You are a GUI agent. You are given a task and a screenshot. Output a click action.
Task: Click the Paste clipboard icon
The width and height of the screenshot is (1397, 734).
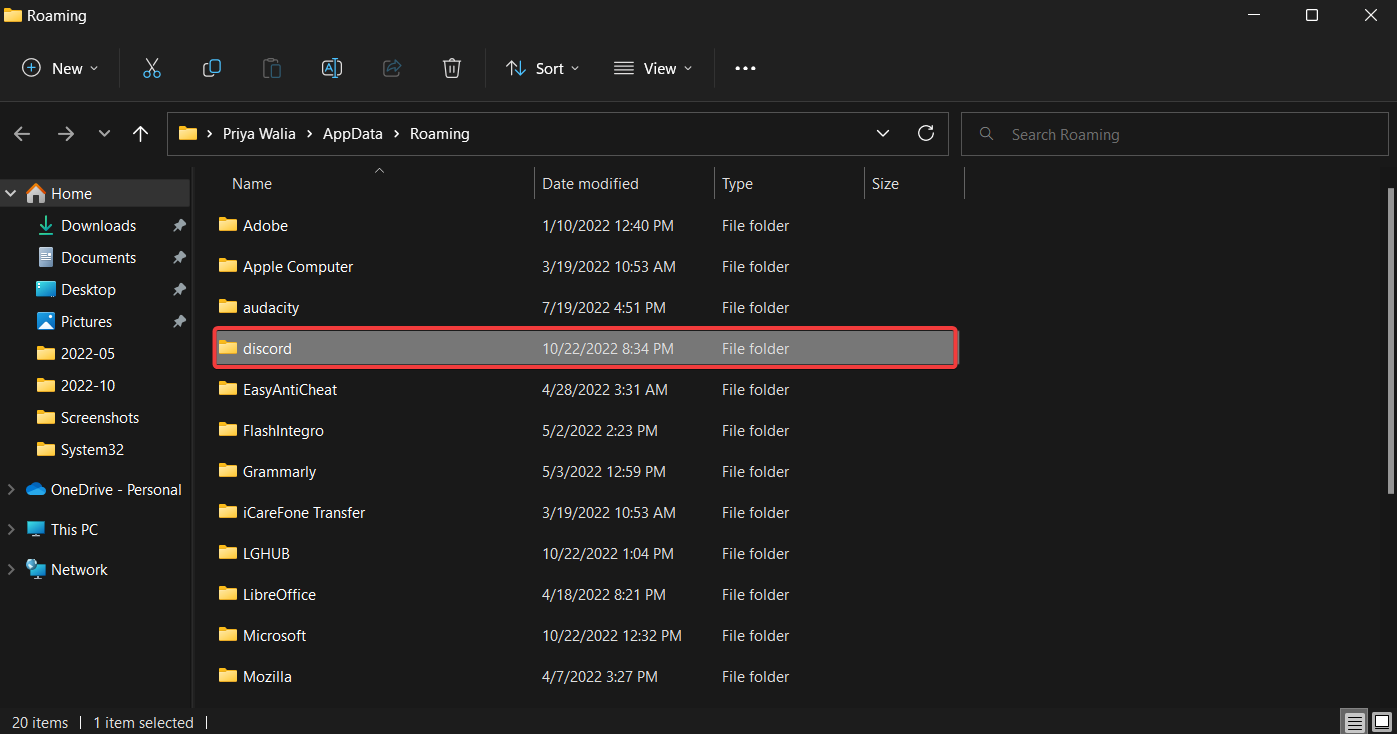click(x=272, y=68)
